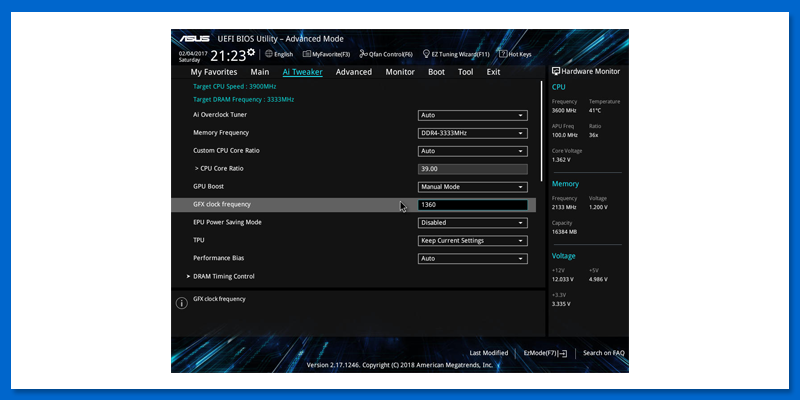Expand the DRAM Timing Control submenu
The width and height of the screenshot is (800, 400).
pyautogui.click(x=223, y=276)
